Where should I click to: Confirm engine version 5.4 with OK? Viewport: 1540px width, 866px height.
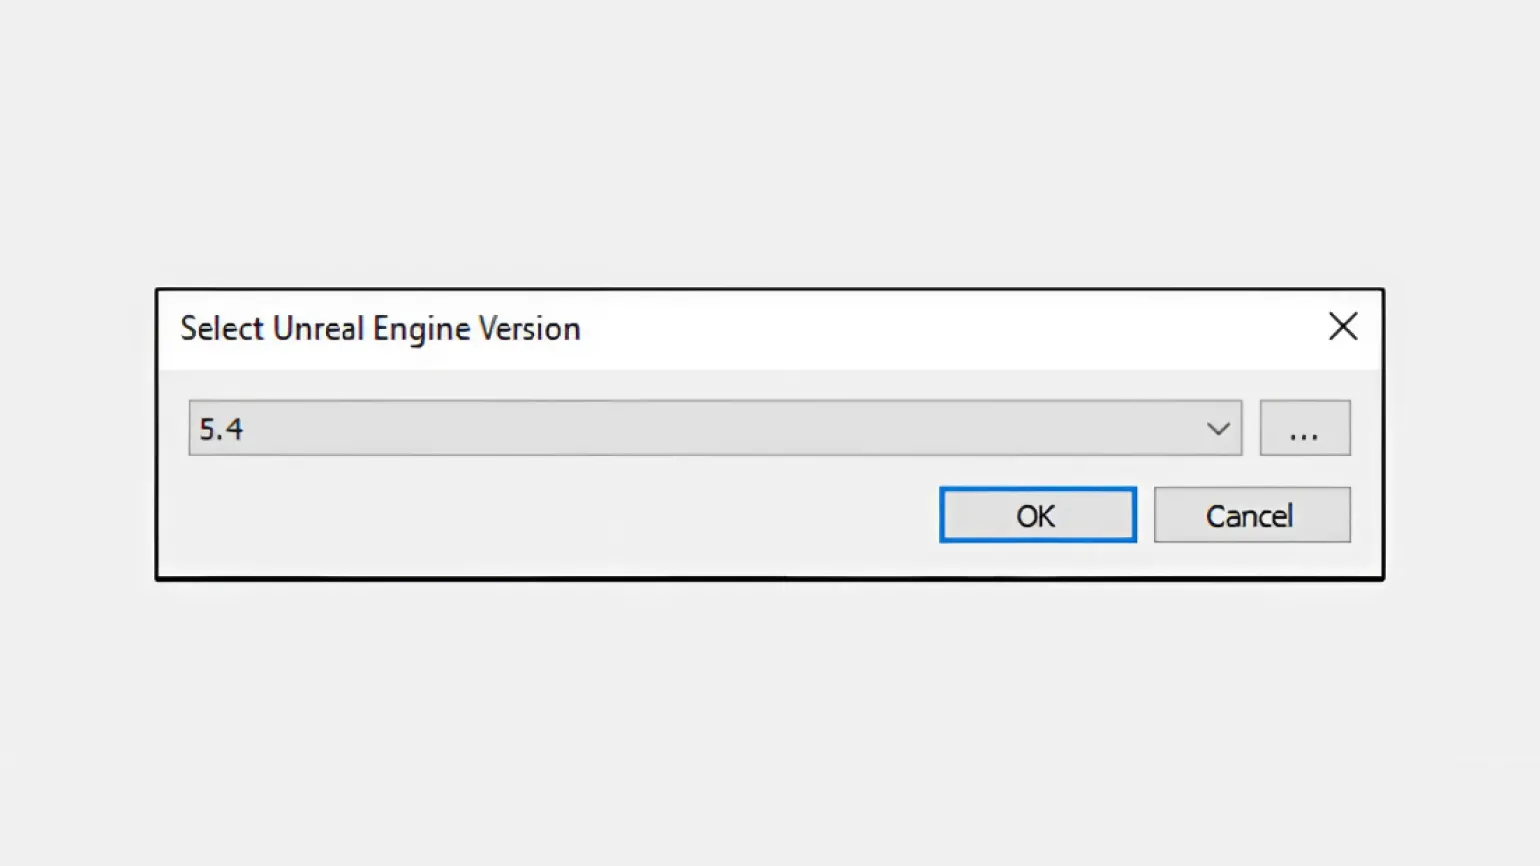(x=1037, y=515)
